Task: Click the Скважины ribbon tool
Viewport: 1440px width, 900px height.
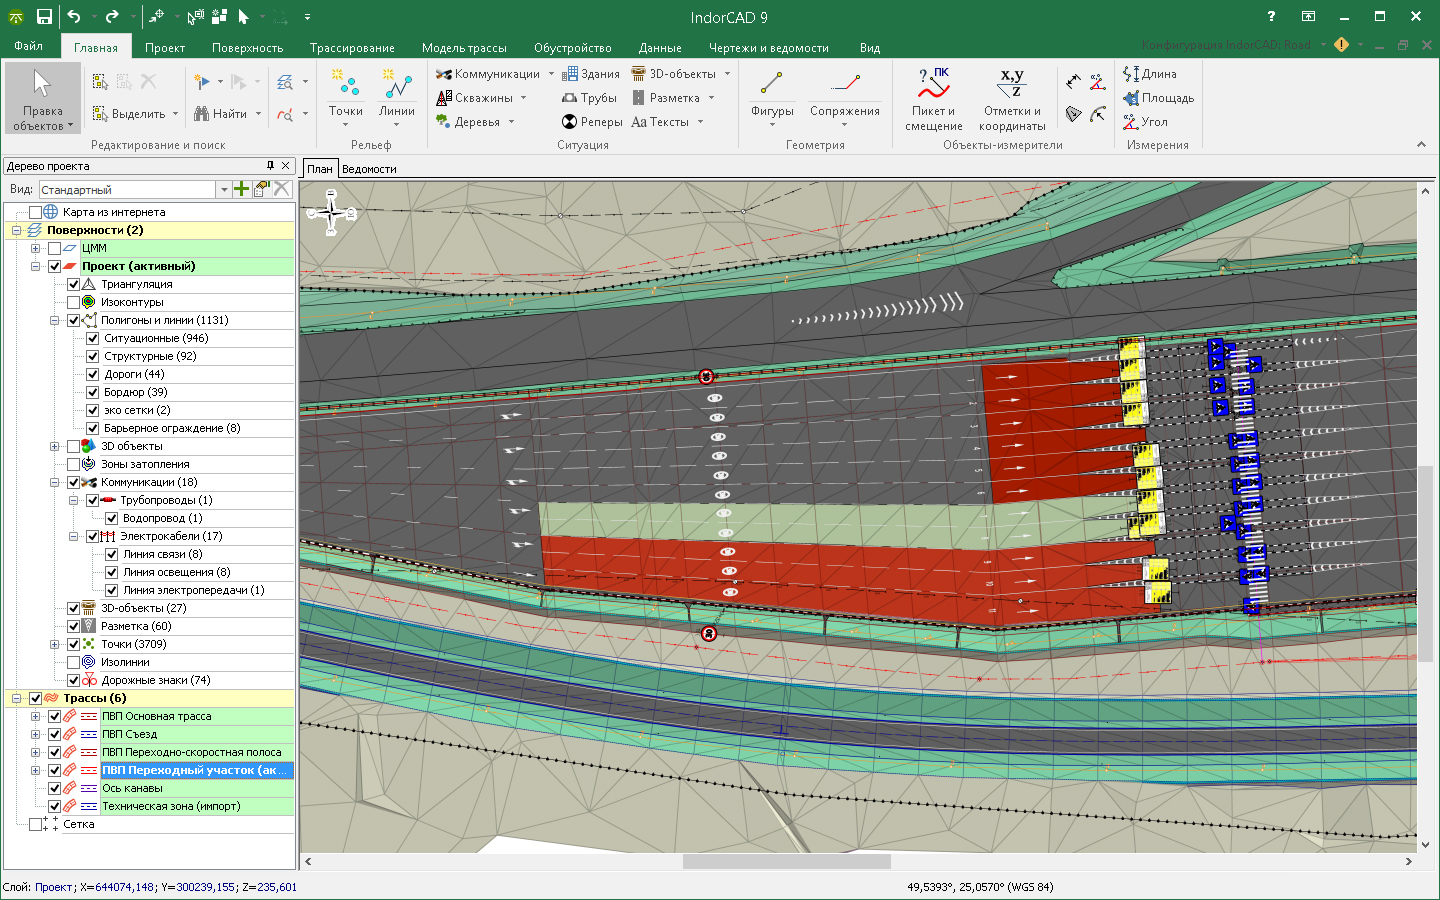Action: [475, 98]
